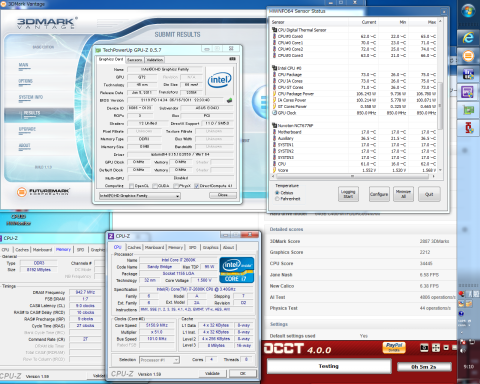Image resolution: width=480 pixels, height=384 pixels.
Task: Switch to the GPU-Z Validation tab
Action: point(155,60)
